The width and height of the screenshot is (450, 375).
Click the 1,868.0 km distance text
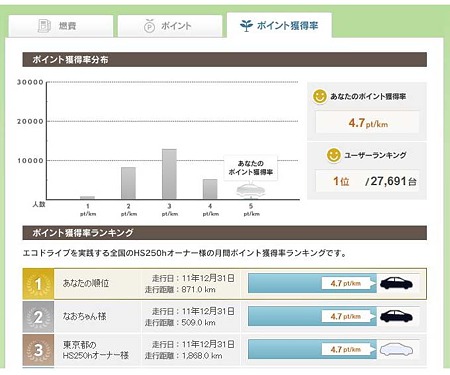click(202, 355)
